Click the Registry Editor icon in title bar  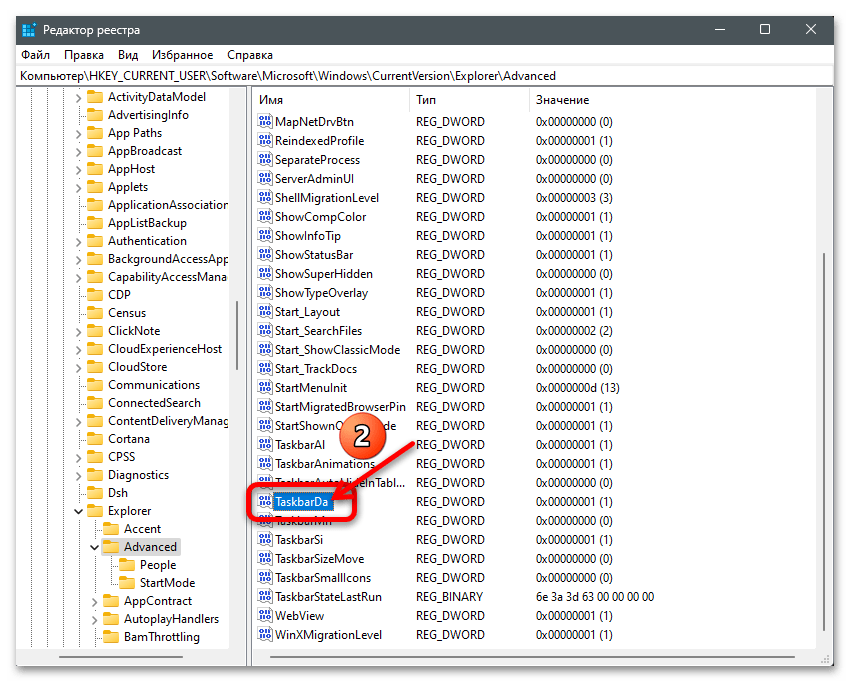pos(29,30)
